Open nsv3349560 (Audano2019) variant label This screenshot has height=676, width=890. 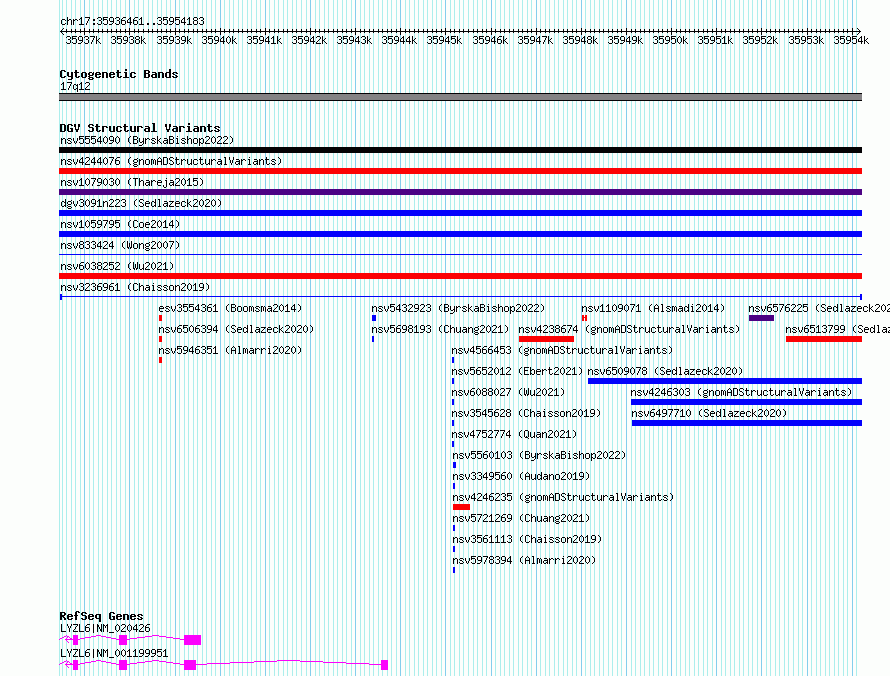521,476
